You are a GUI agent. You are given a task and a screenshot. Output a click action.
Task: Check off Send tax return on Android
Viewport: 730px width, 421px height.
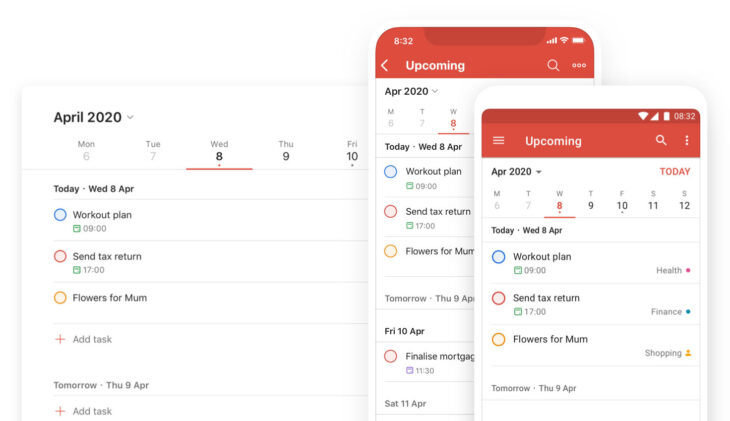pyautogui.click(x=498, y=298)
